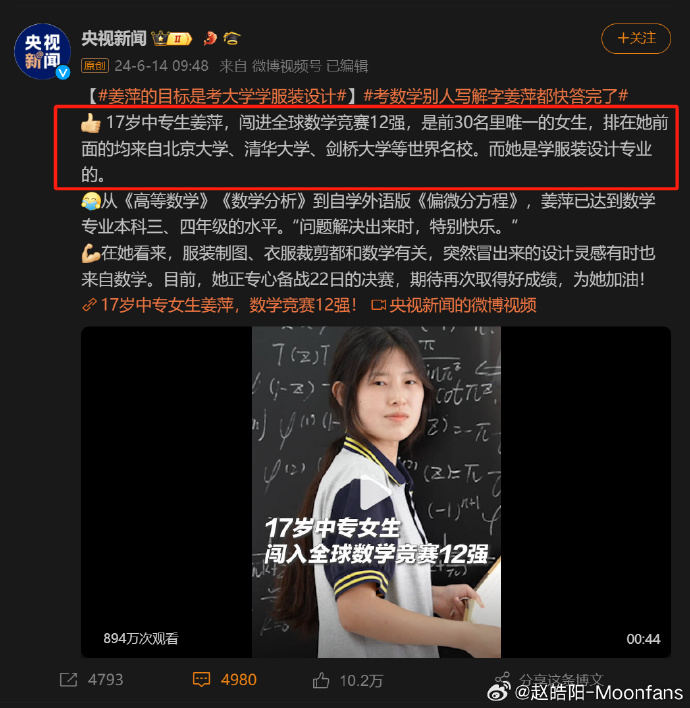Click the video thumbnail of the student
Viewport: 690px width, 708px height.
376,492
